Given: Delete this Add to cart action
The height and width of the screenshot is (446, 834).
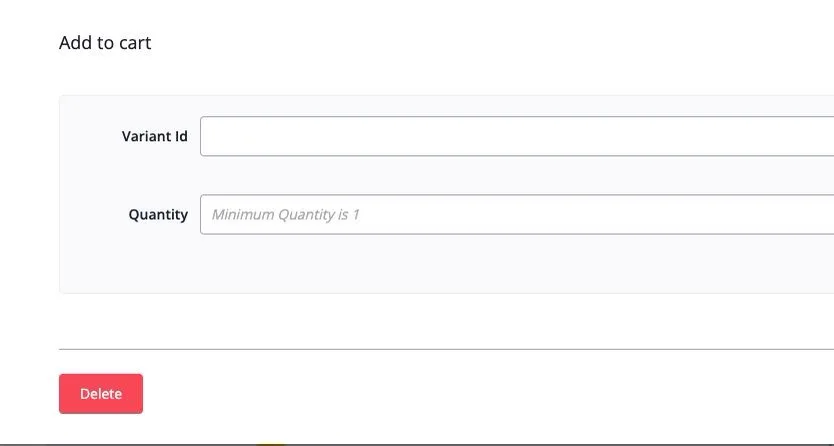Looking at the screenshot, I should coord(101,393).
